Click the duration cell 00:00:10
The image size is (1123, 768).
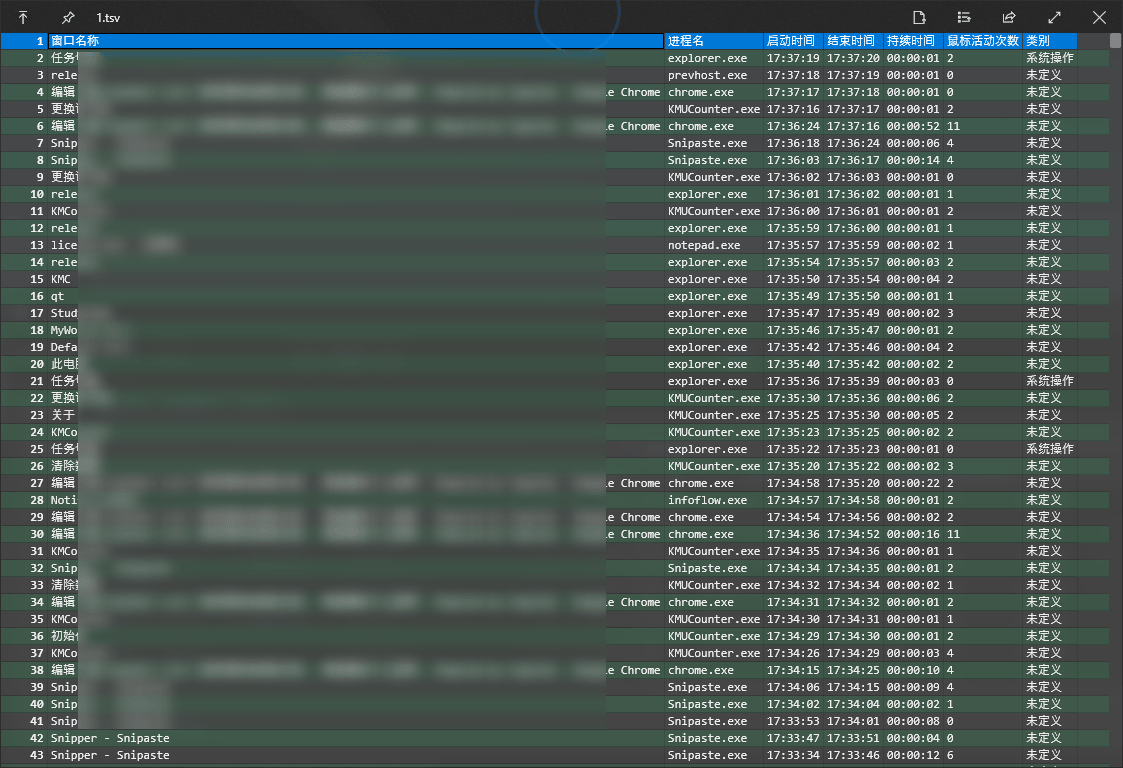[913, 671]
